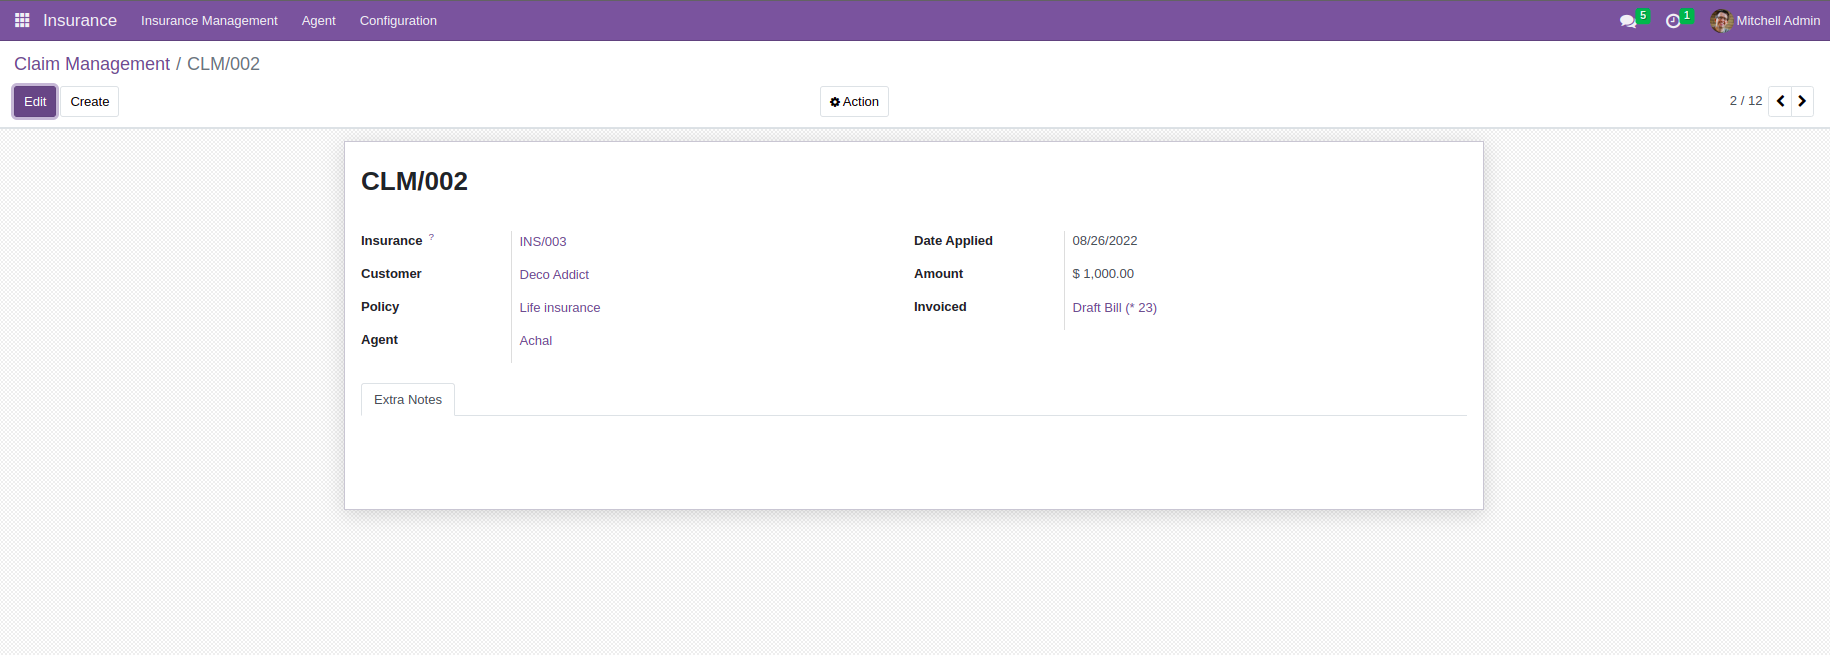Open the Deco Addict customer link
This screenshot has width=1830, height=655.
[554, 275]
